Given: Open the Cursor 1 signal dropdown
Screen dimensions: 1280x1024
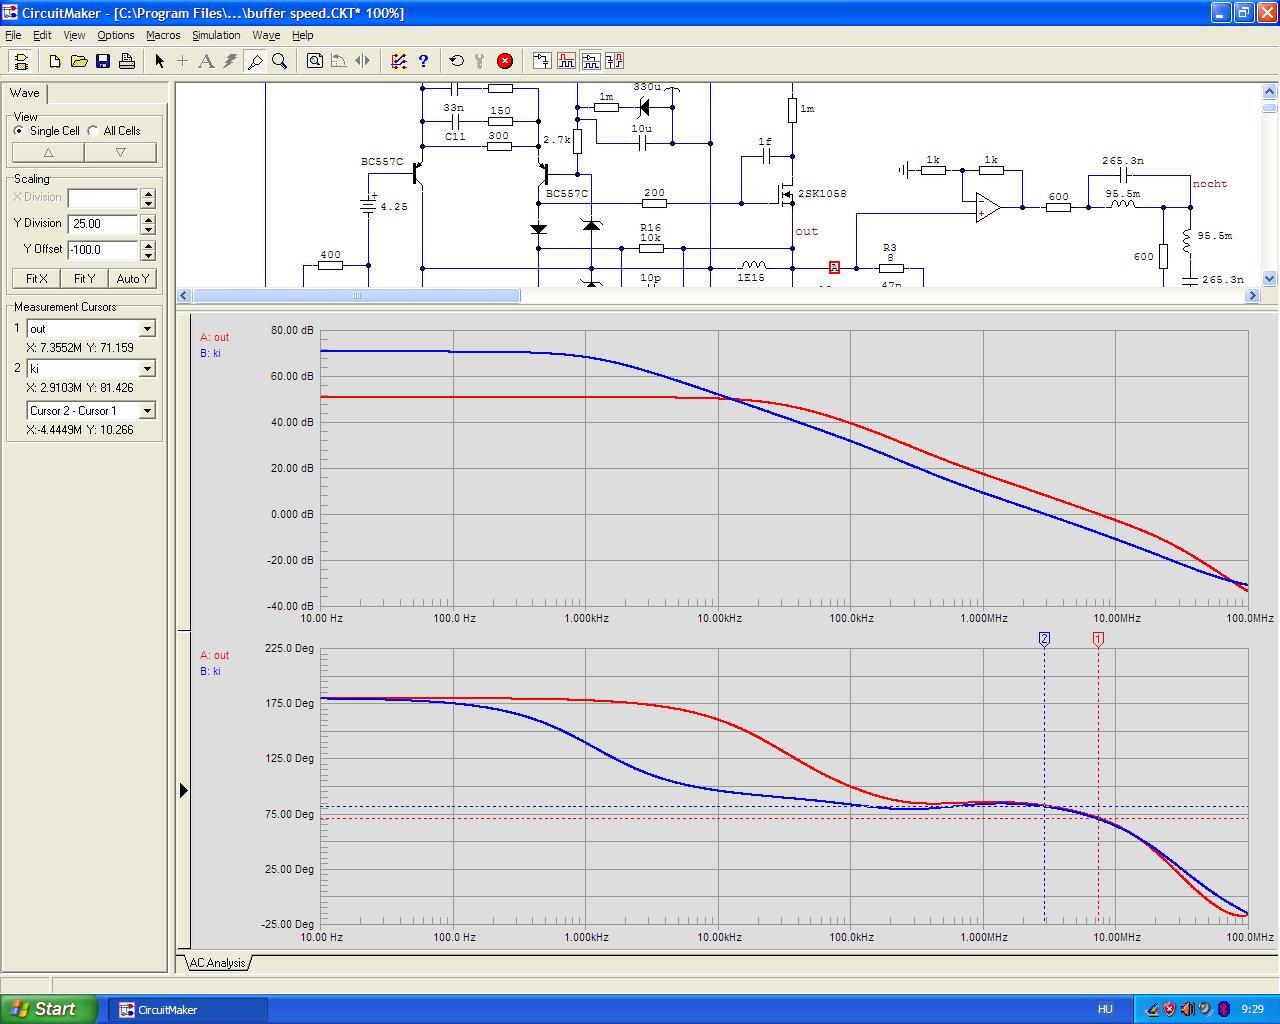Looking at the screenshot, I should coord(147,329).
